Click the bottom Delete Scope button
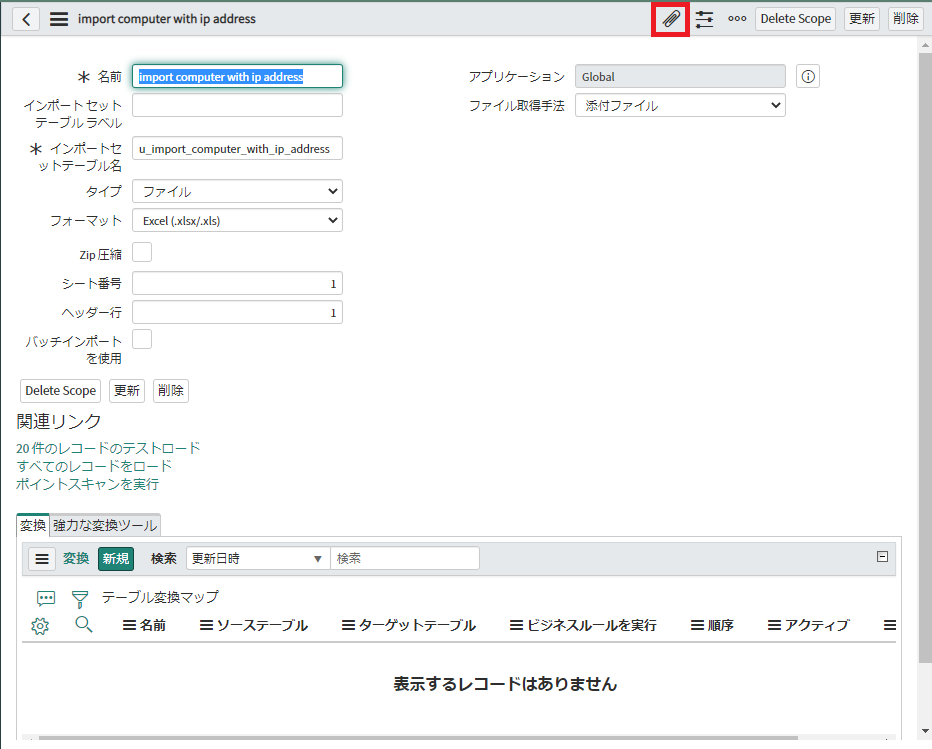The image size is (932, 749). 60,391
